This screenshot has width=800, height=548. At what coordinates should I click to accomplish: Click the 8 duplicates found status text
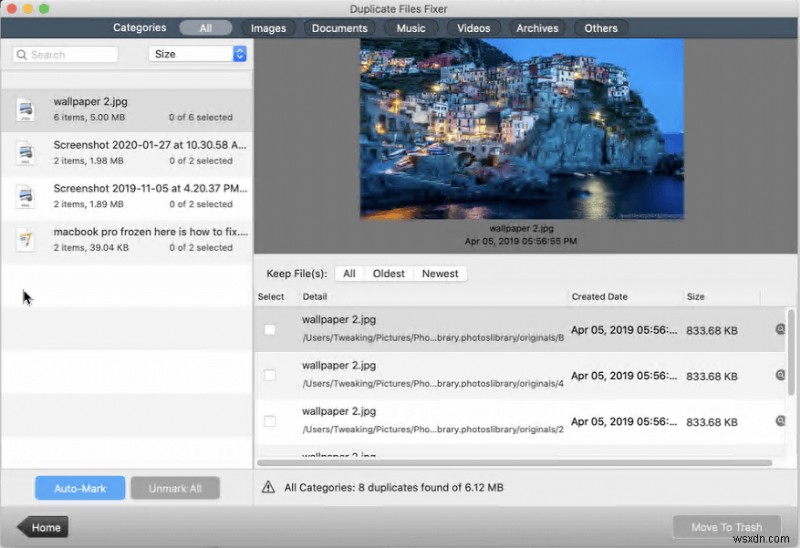tap(394, 487)
